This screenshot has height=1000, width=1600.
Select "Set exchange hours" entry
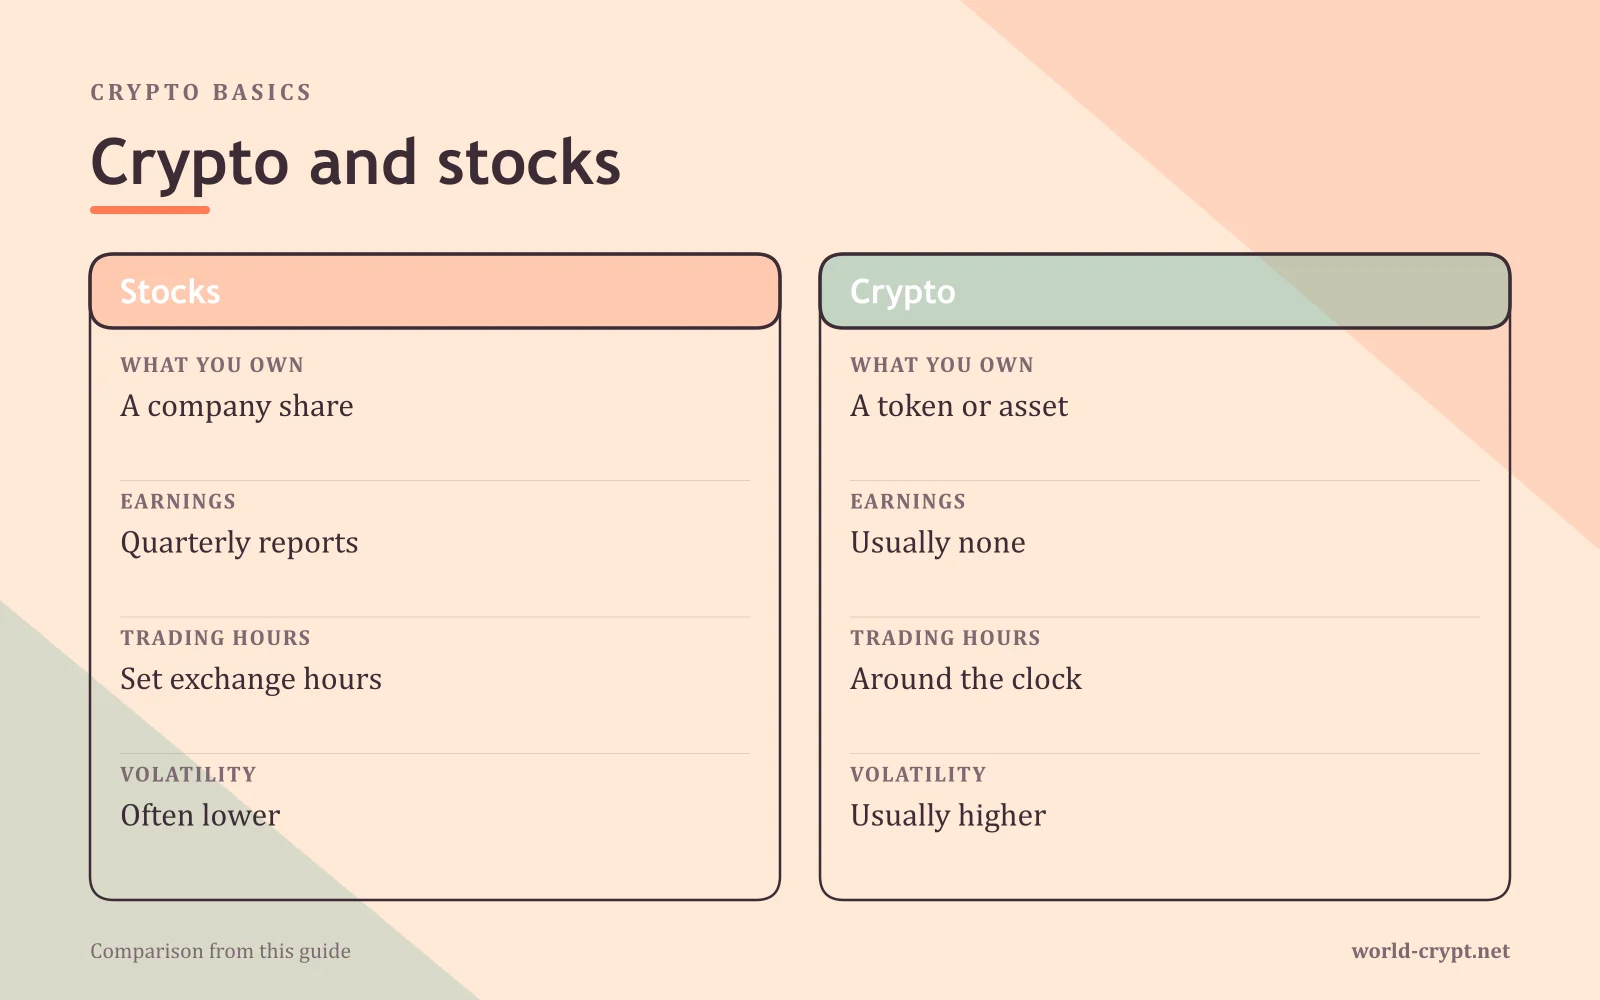coord(251,679)
